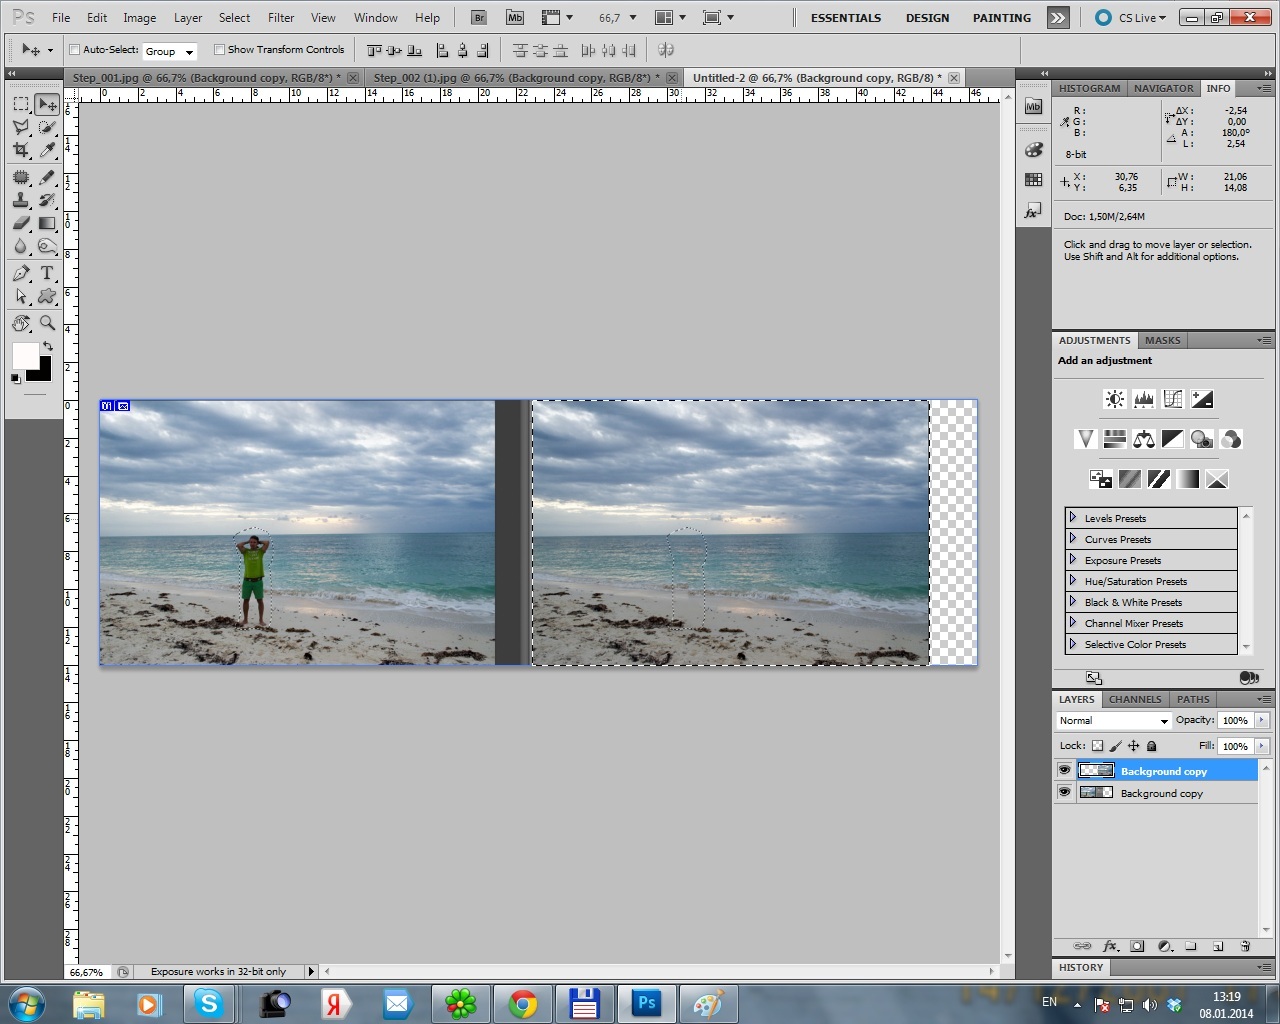This screenshot has height=1024, width=1280.
Task: Click the ESSENTIALS workspace button
Action: pyautogui.click(x=846, y=18)
